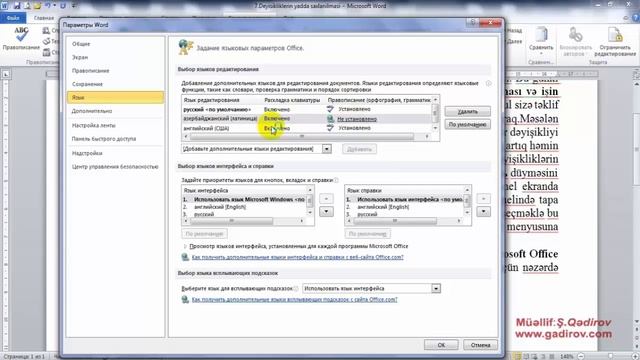Click the Не установлено link
Image resolution: width=640 pixels, height=360 pixels.
(x=357, y=119)
